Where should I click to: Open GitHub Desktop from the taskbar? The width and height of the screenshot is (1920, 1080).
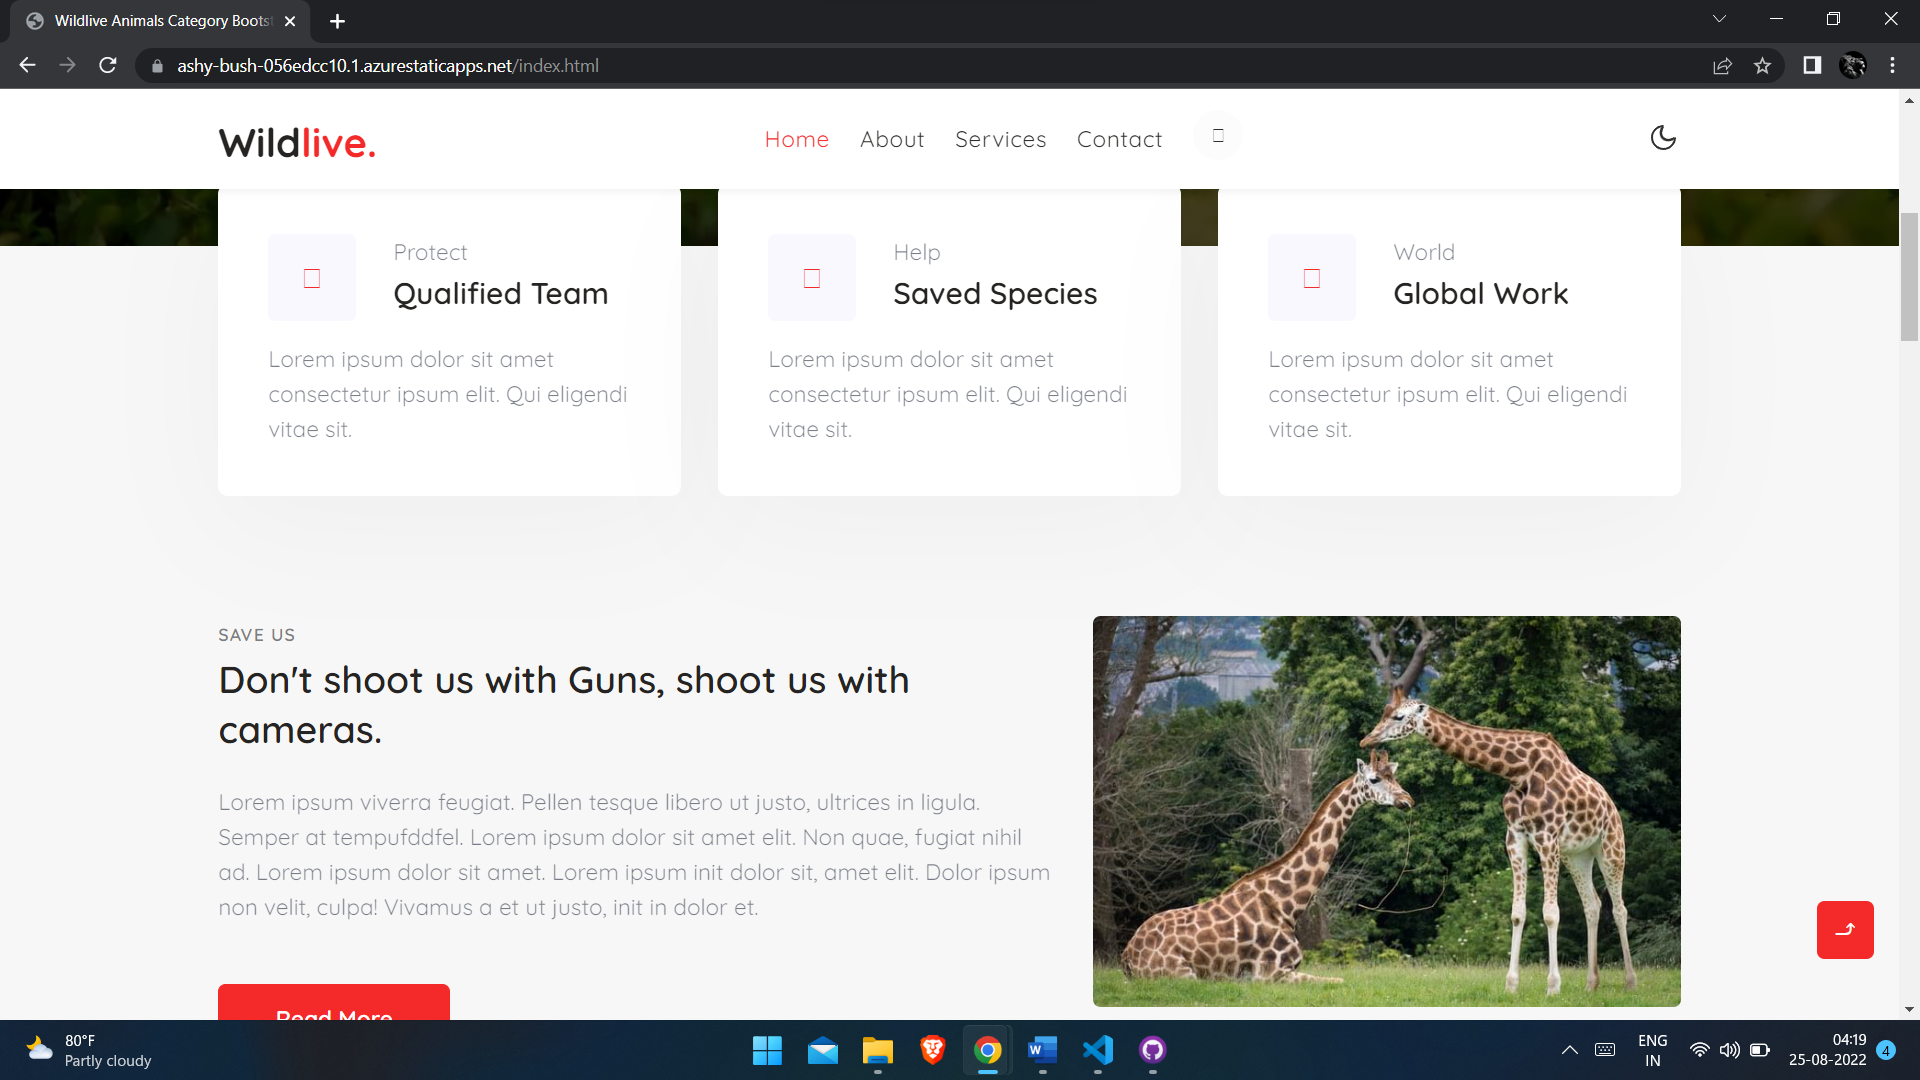[x=1152, y=1051]
